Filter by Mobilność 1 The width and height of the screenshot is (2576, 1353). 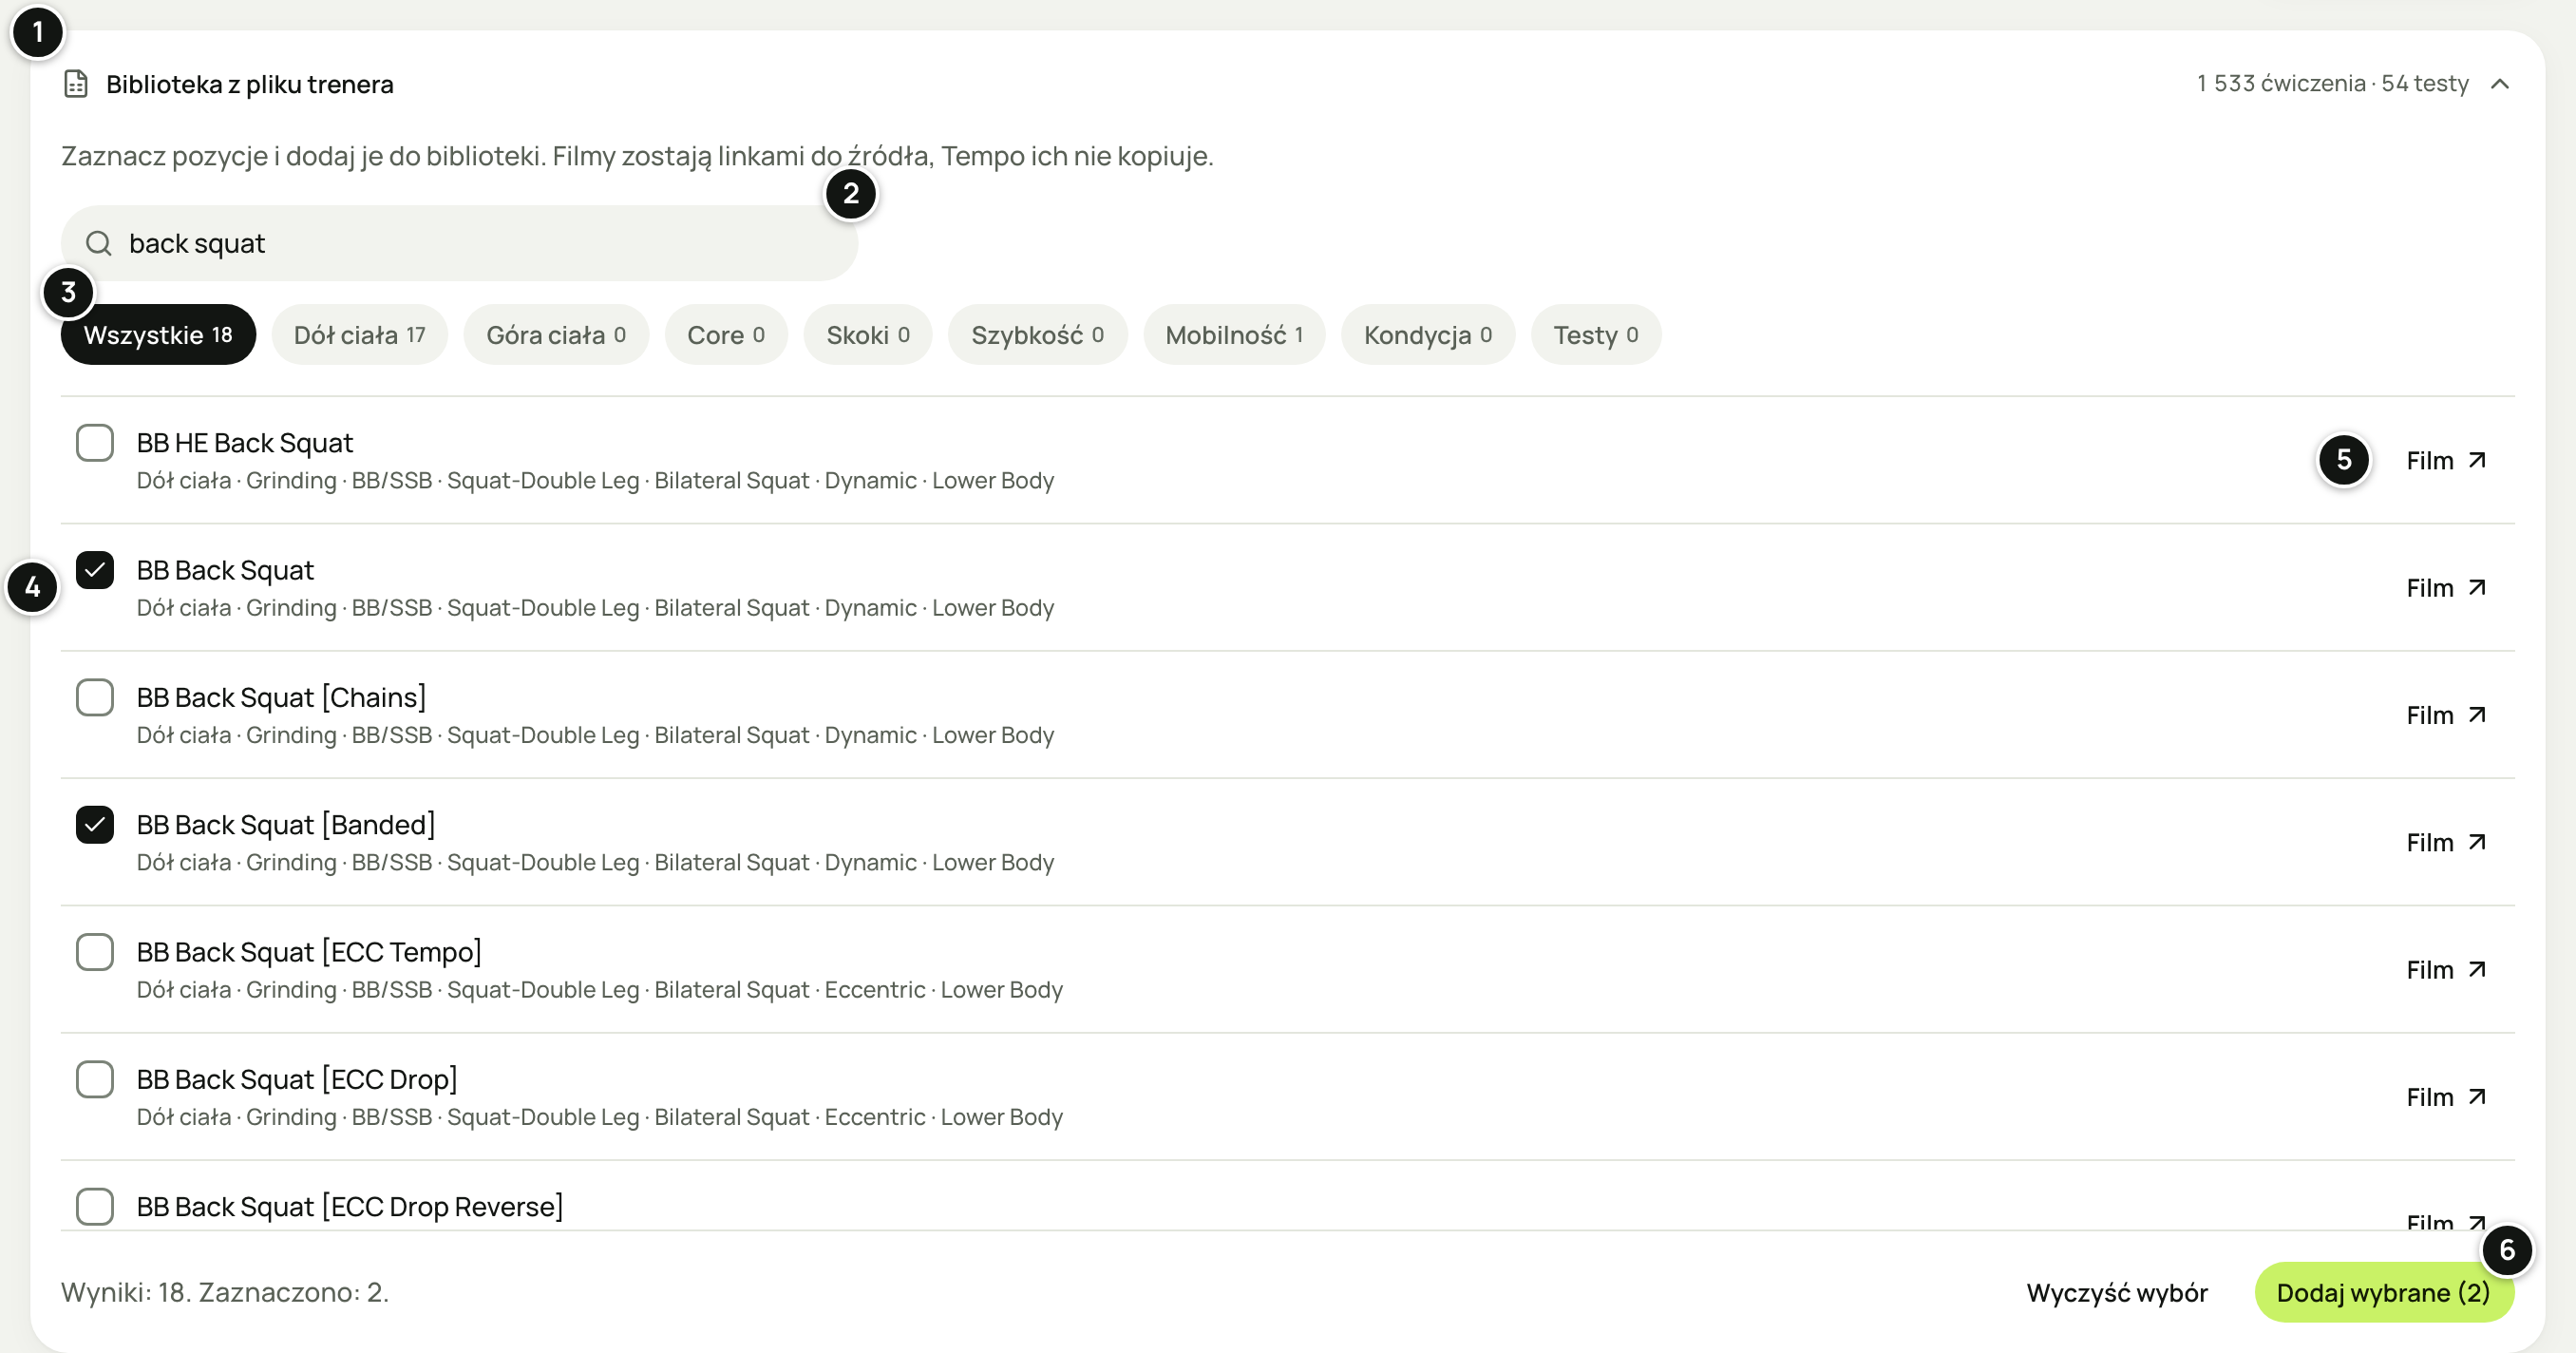1234,335
